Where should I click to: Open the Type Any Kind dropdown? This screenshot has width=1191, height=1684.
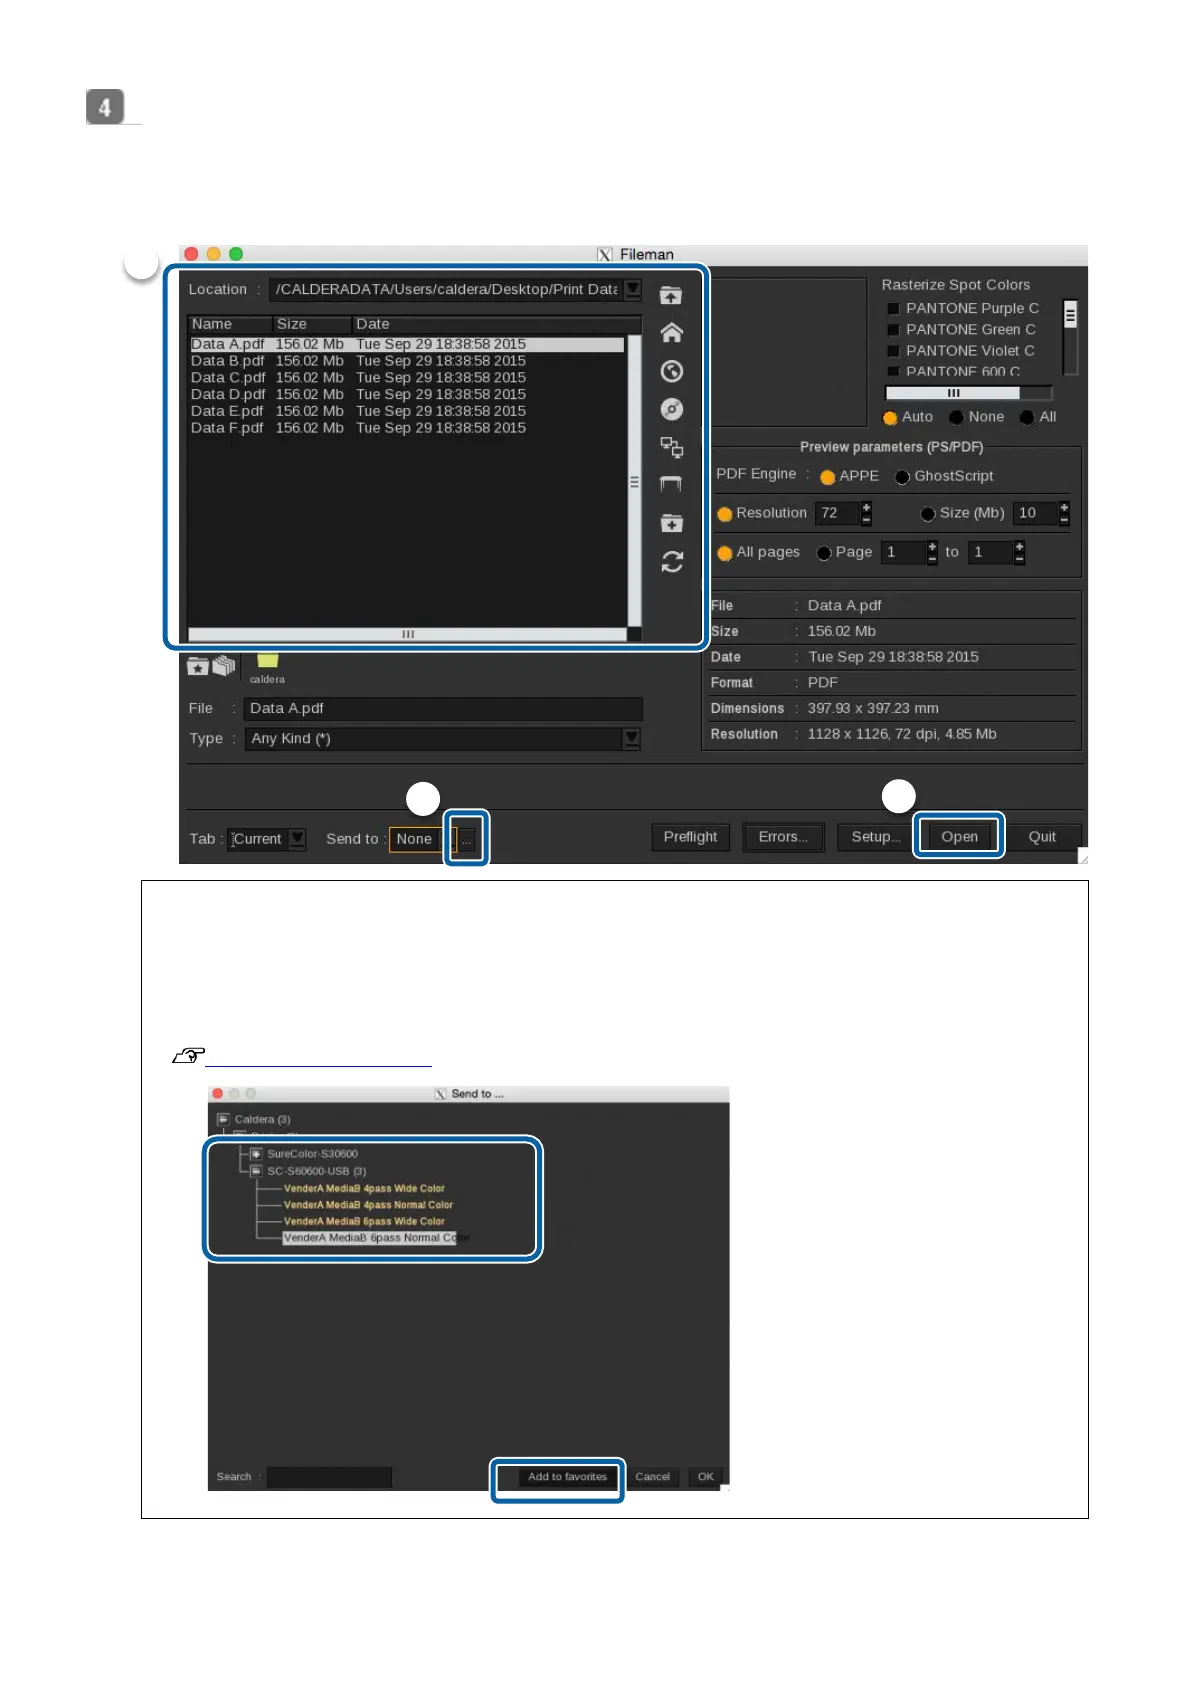click(631, 738)
